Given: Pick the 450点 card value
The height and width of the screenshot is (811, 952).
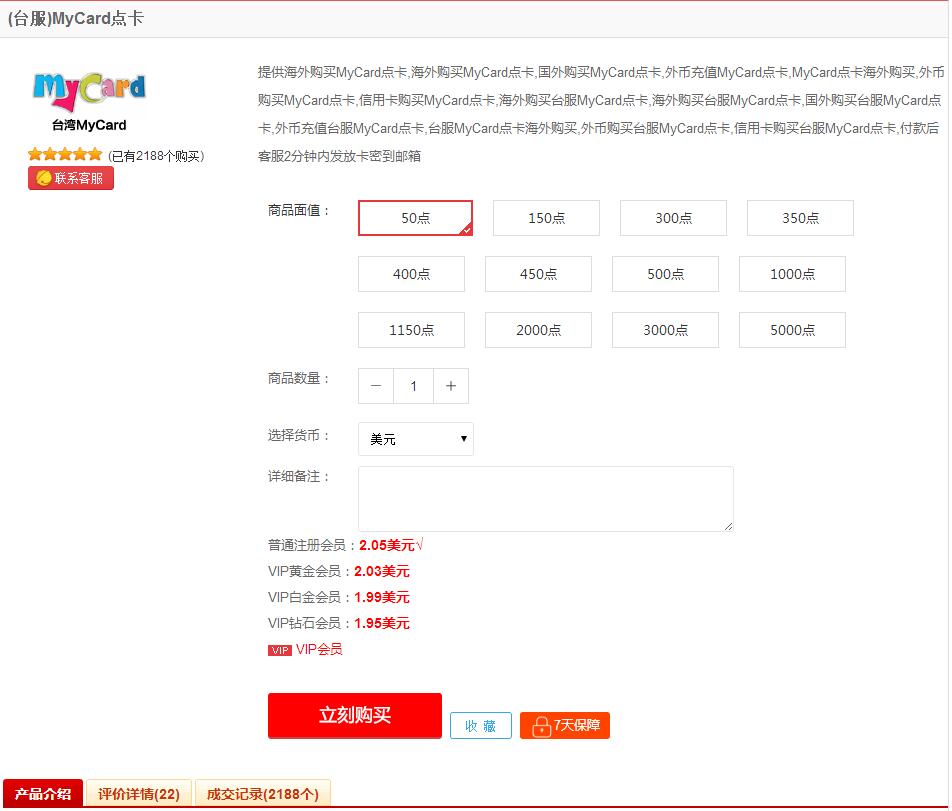Looking at the screenshot, I should [x=539, y=274].
